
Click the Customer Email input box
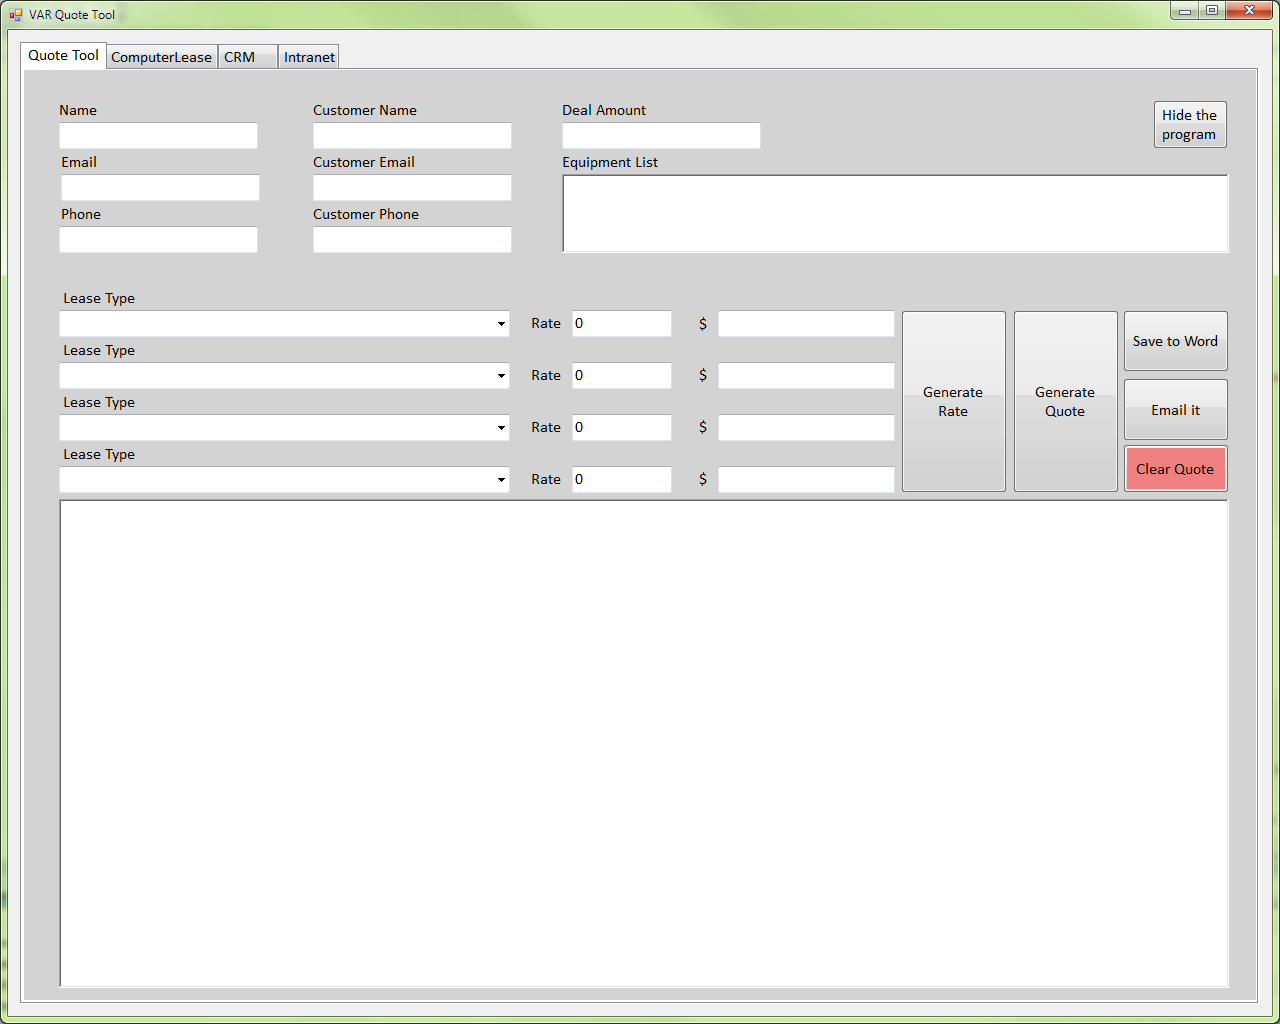pos(412,188)
